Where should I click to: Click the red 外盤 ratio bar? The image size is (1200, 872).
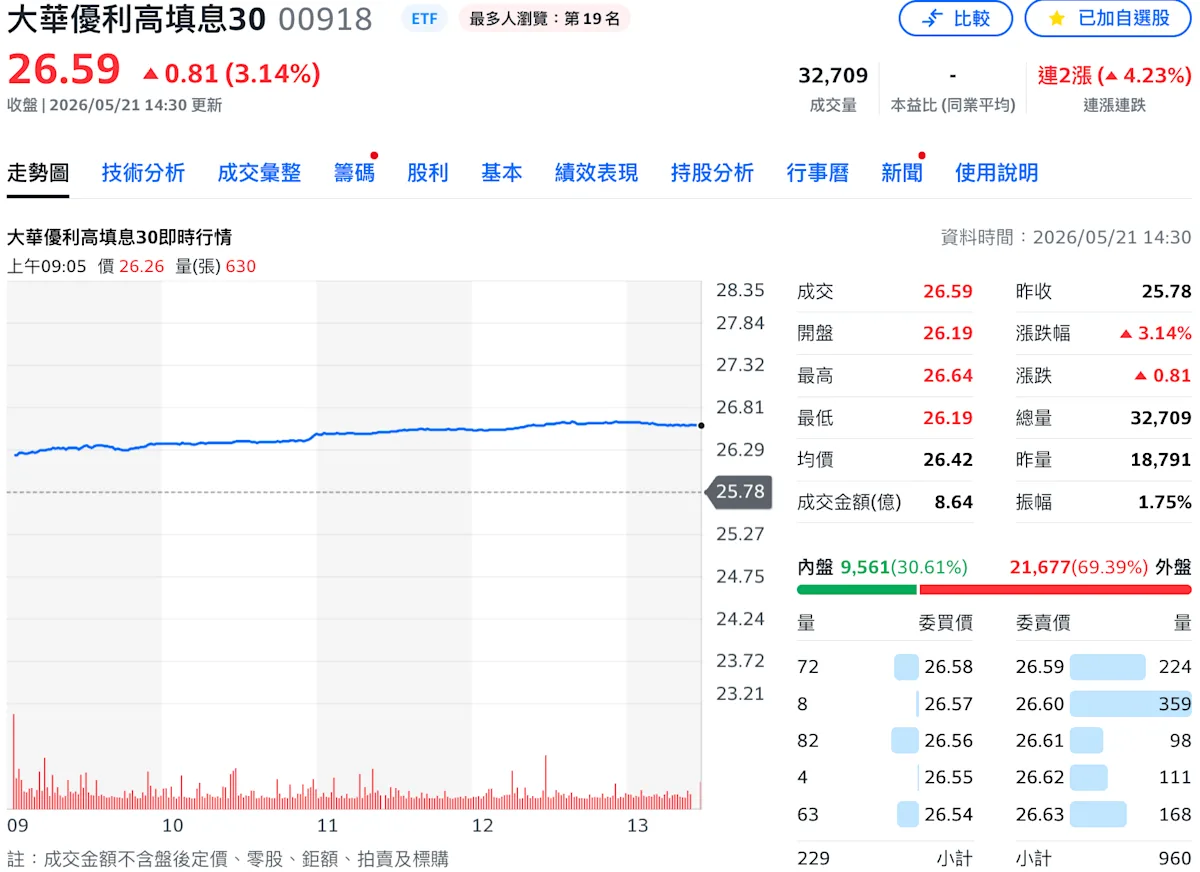click(x=1055, y=589)
